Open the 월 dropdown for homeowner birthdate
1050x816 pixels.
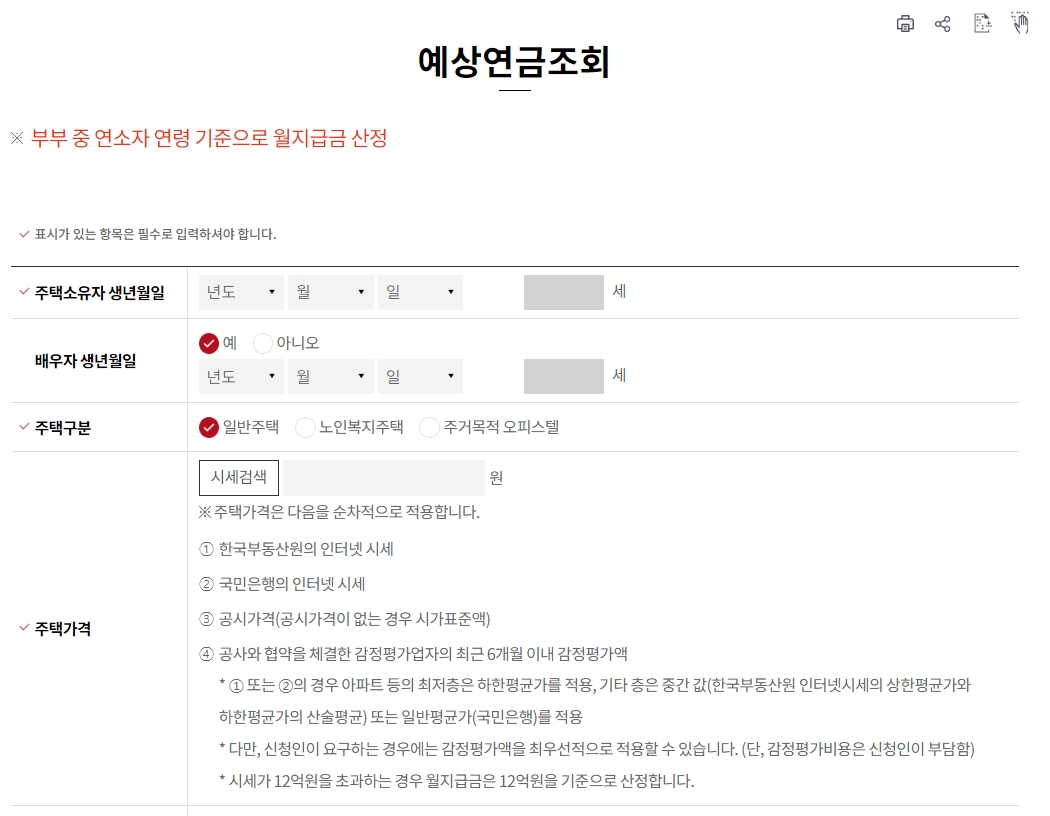point(330,291)
